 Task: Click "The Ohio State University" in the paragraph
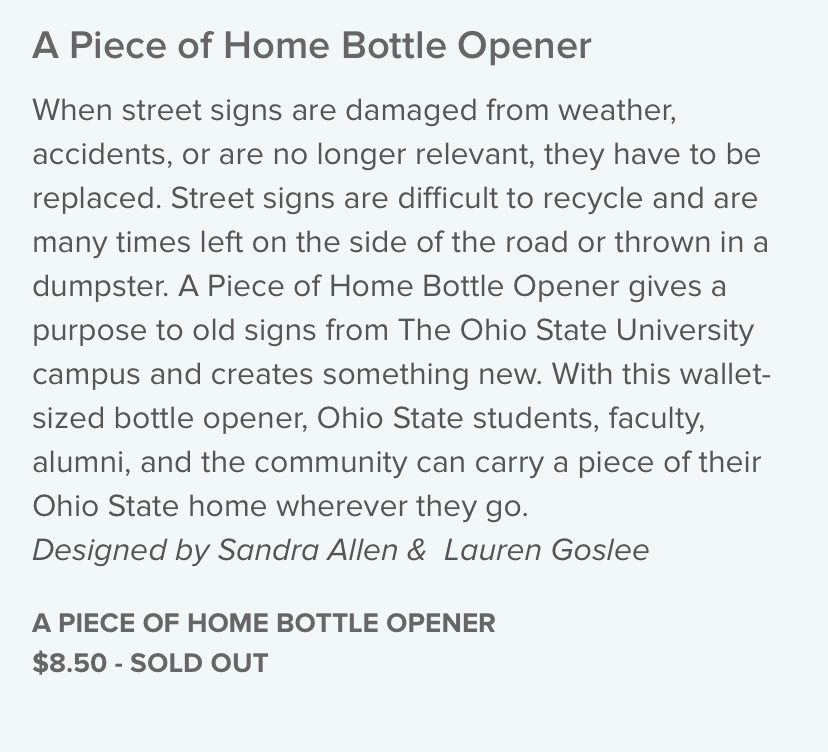tap(576, 331)
